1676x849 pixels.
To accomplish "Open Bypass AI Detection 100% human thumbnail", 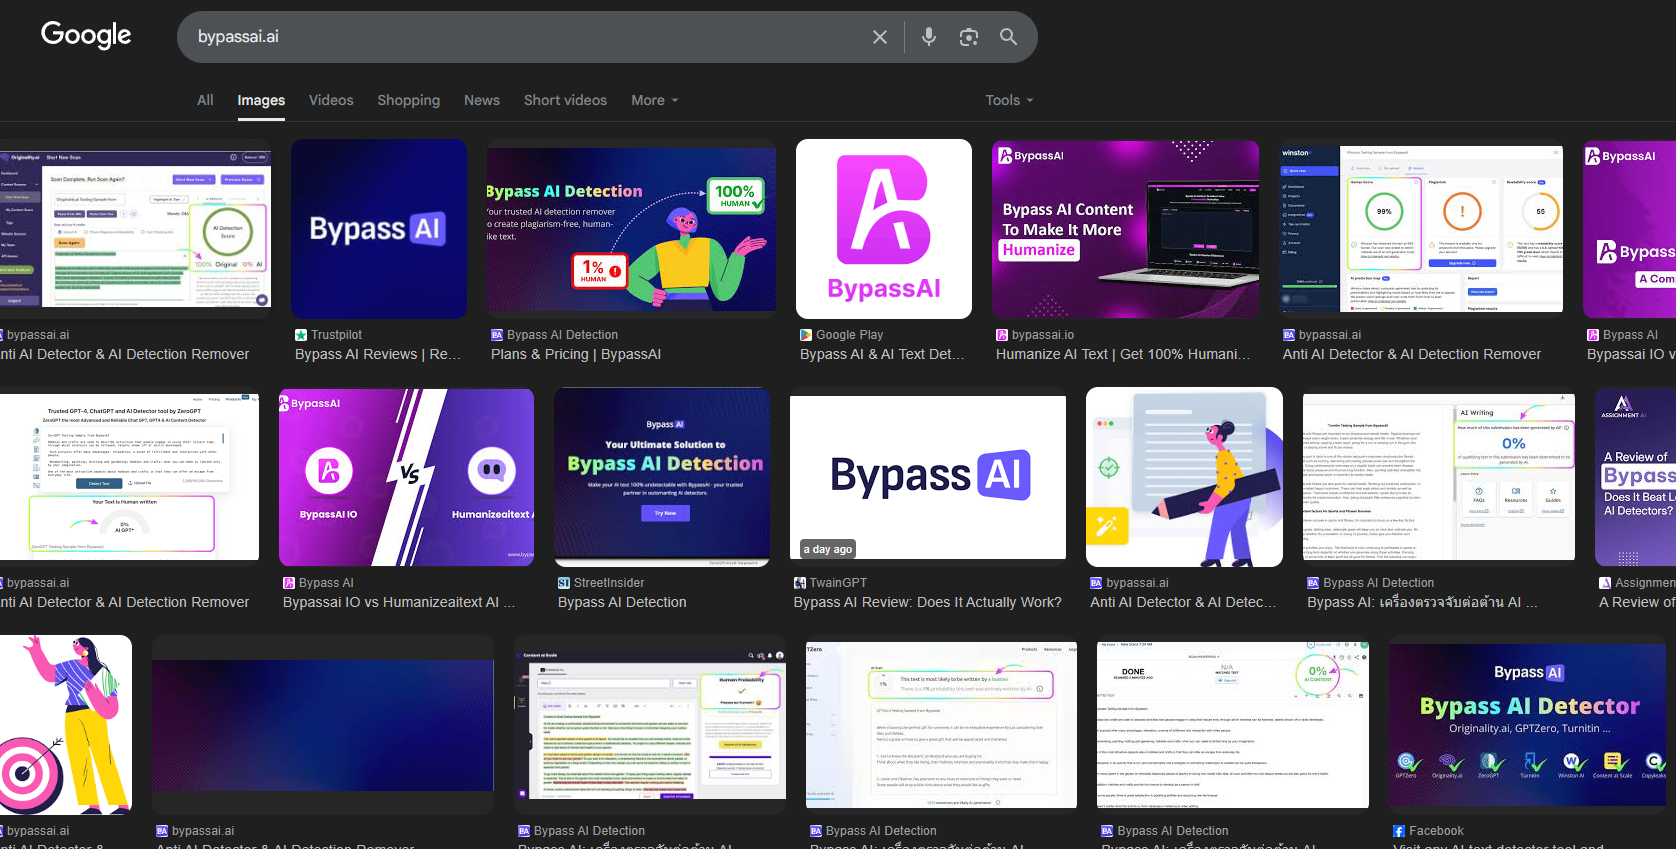I will [631, 229].
